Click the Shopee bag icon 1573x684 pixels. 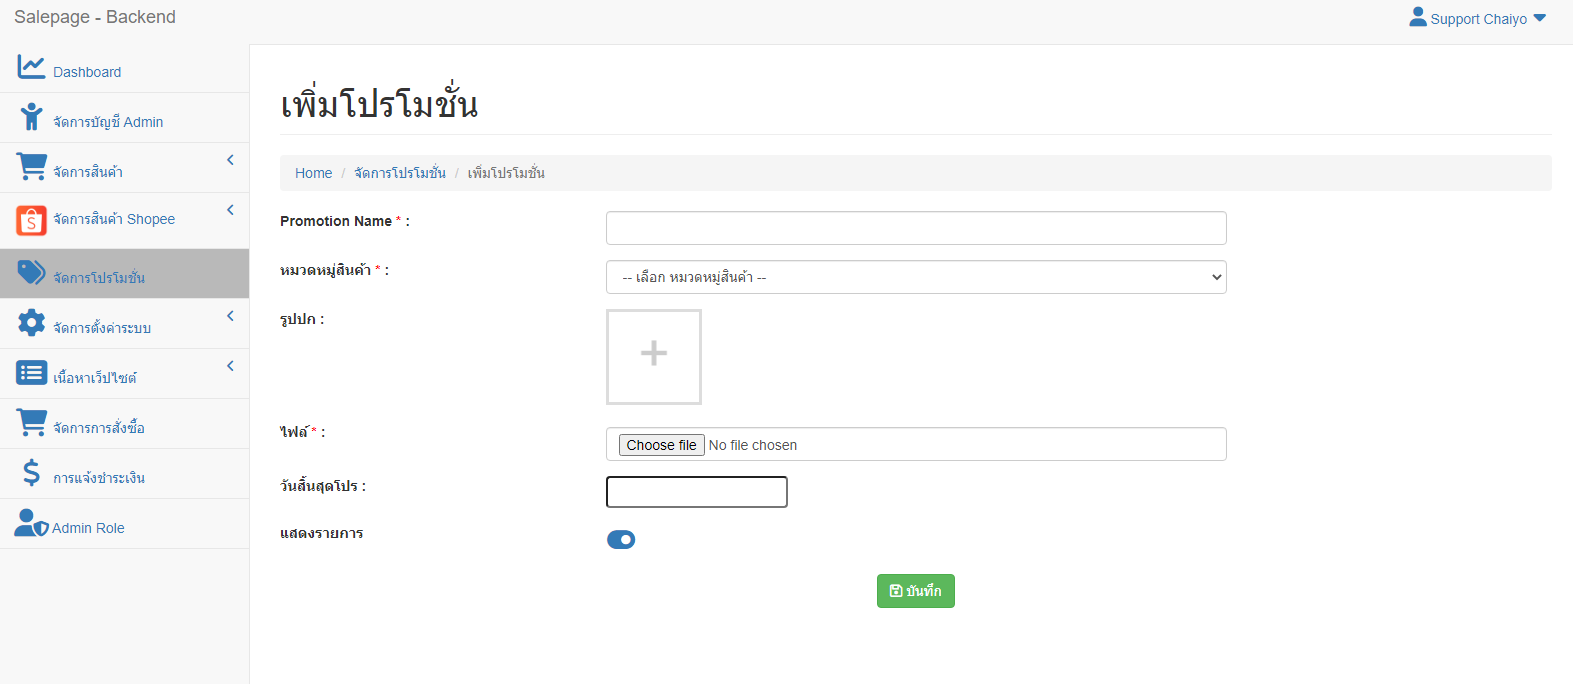coord(31,220)
